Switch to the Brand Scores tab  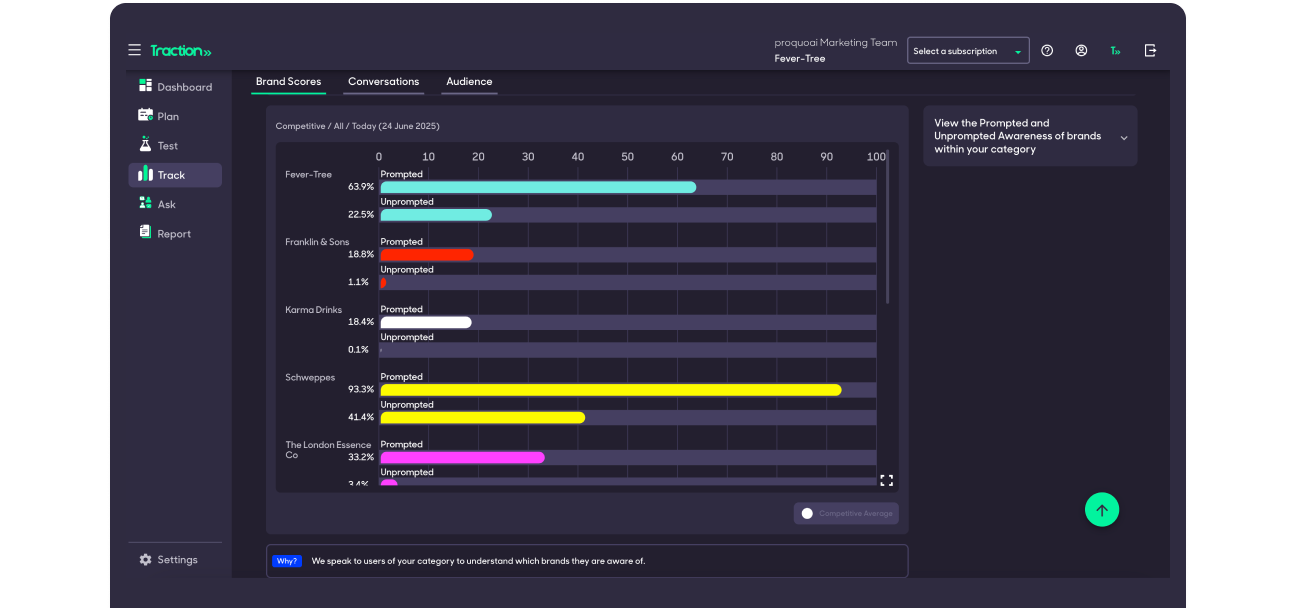click(288, 82)
